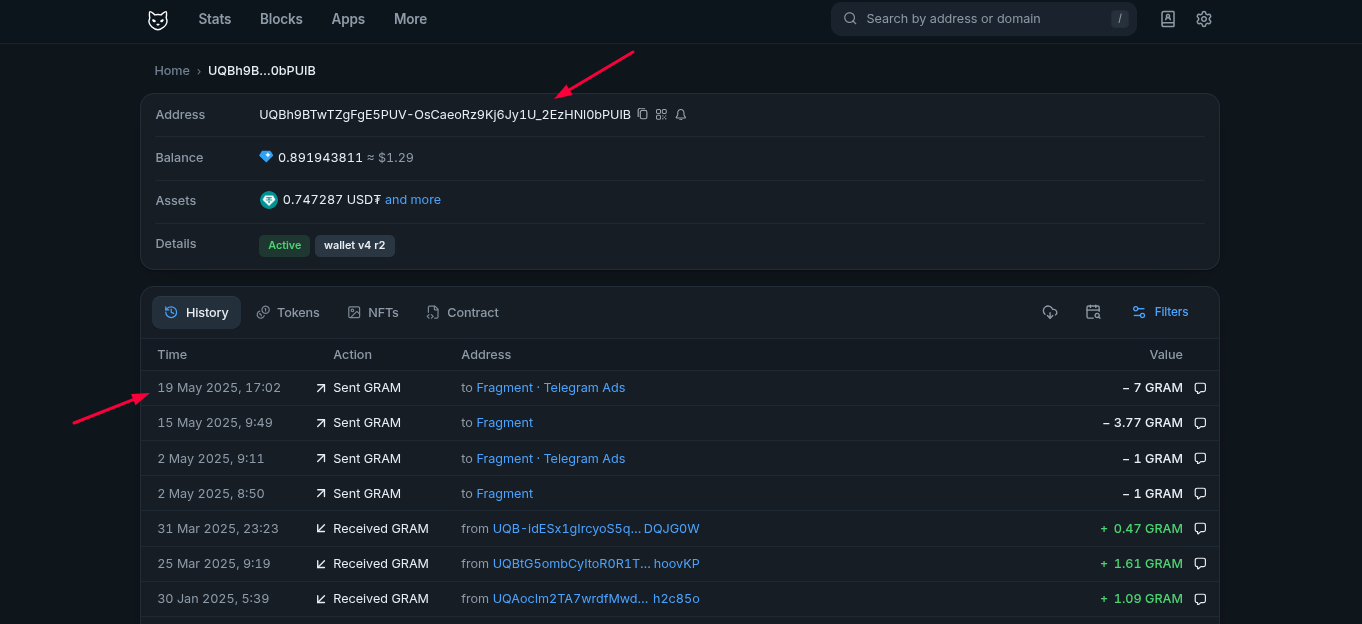
Task: Open the calendar date search icon
Action: tap(1093, 312)
